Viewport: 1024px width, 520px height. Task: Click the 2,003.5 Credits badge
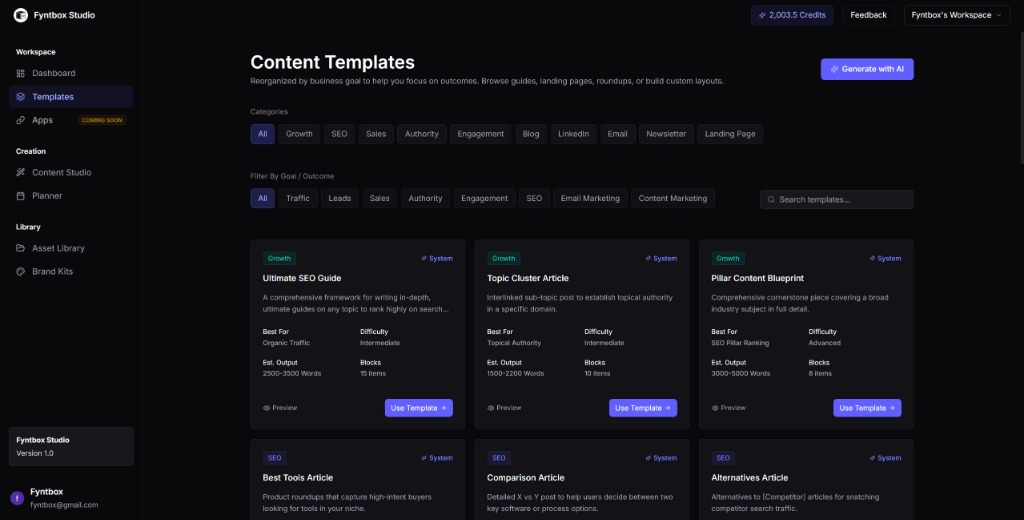point(792,15)
